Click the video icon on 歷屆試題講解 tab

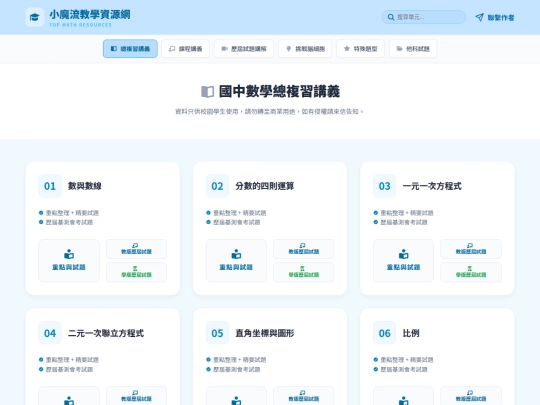(224, 49)
